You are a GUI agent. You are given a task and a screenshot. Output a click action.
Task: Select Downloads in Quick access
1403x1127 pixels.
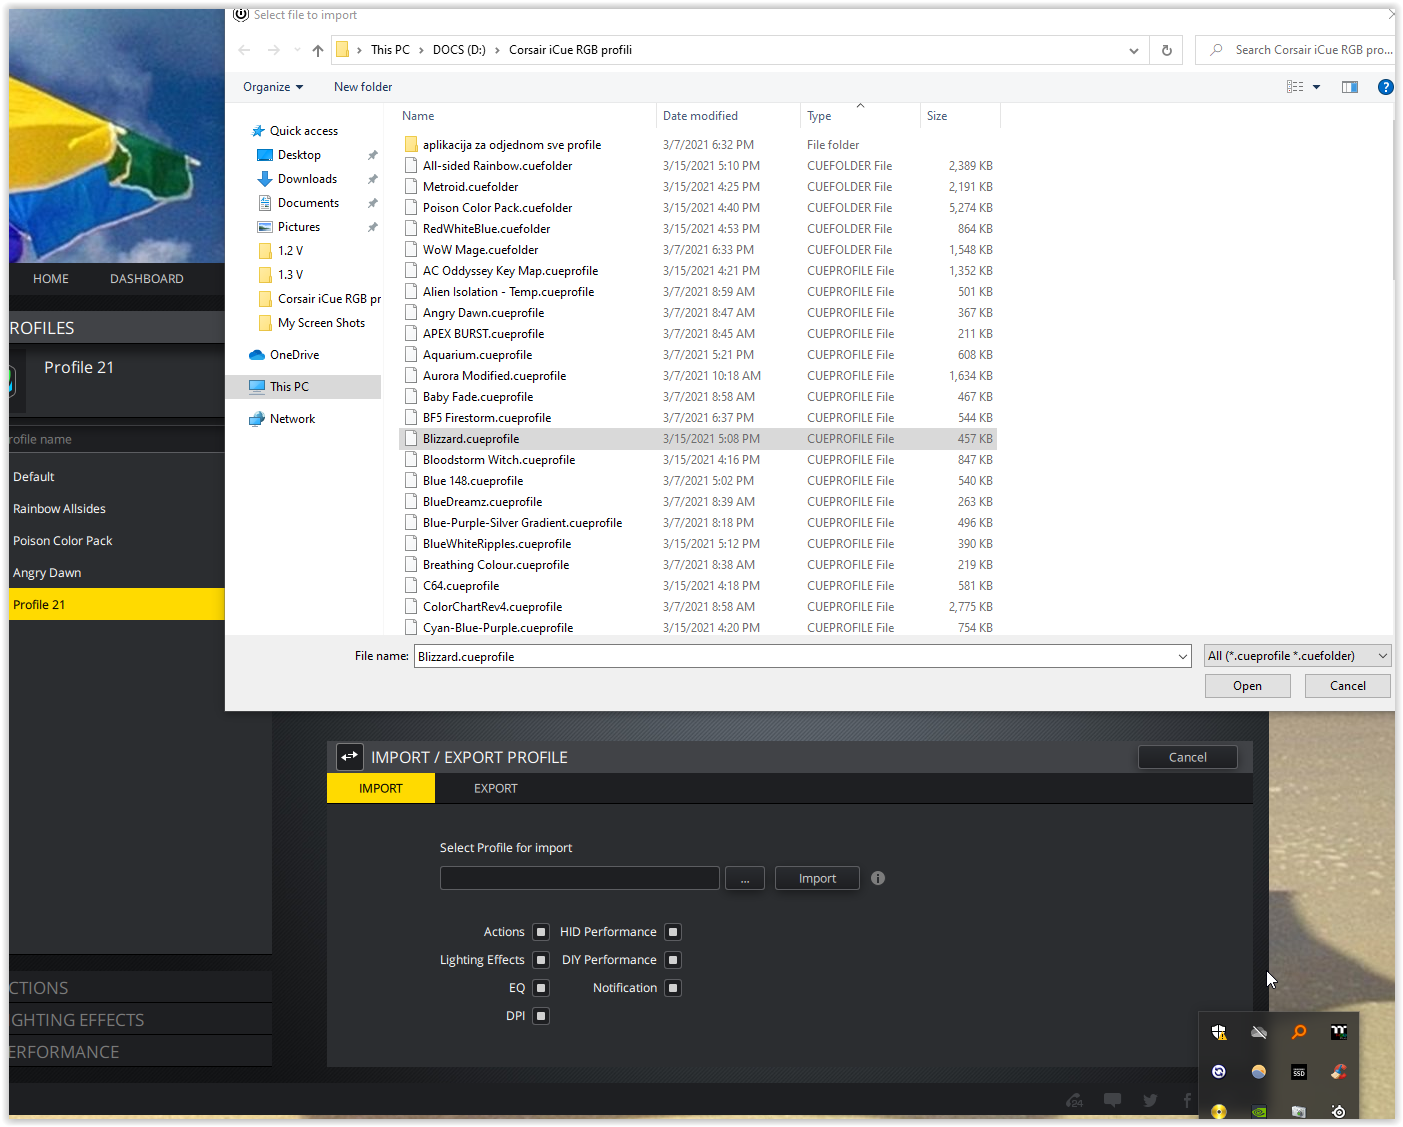point(307,179)
